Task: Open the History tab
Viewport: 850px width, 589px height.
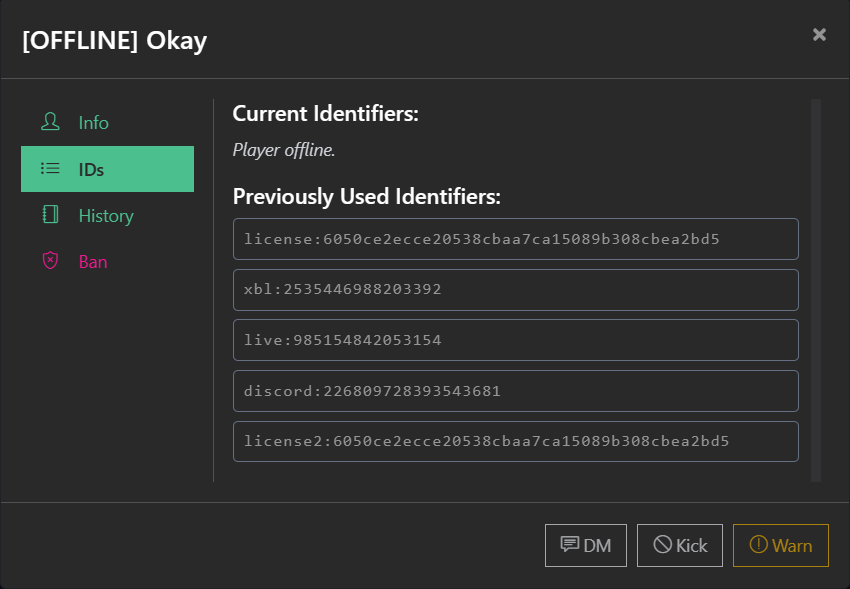Action: [105, 215]
